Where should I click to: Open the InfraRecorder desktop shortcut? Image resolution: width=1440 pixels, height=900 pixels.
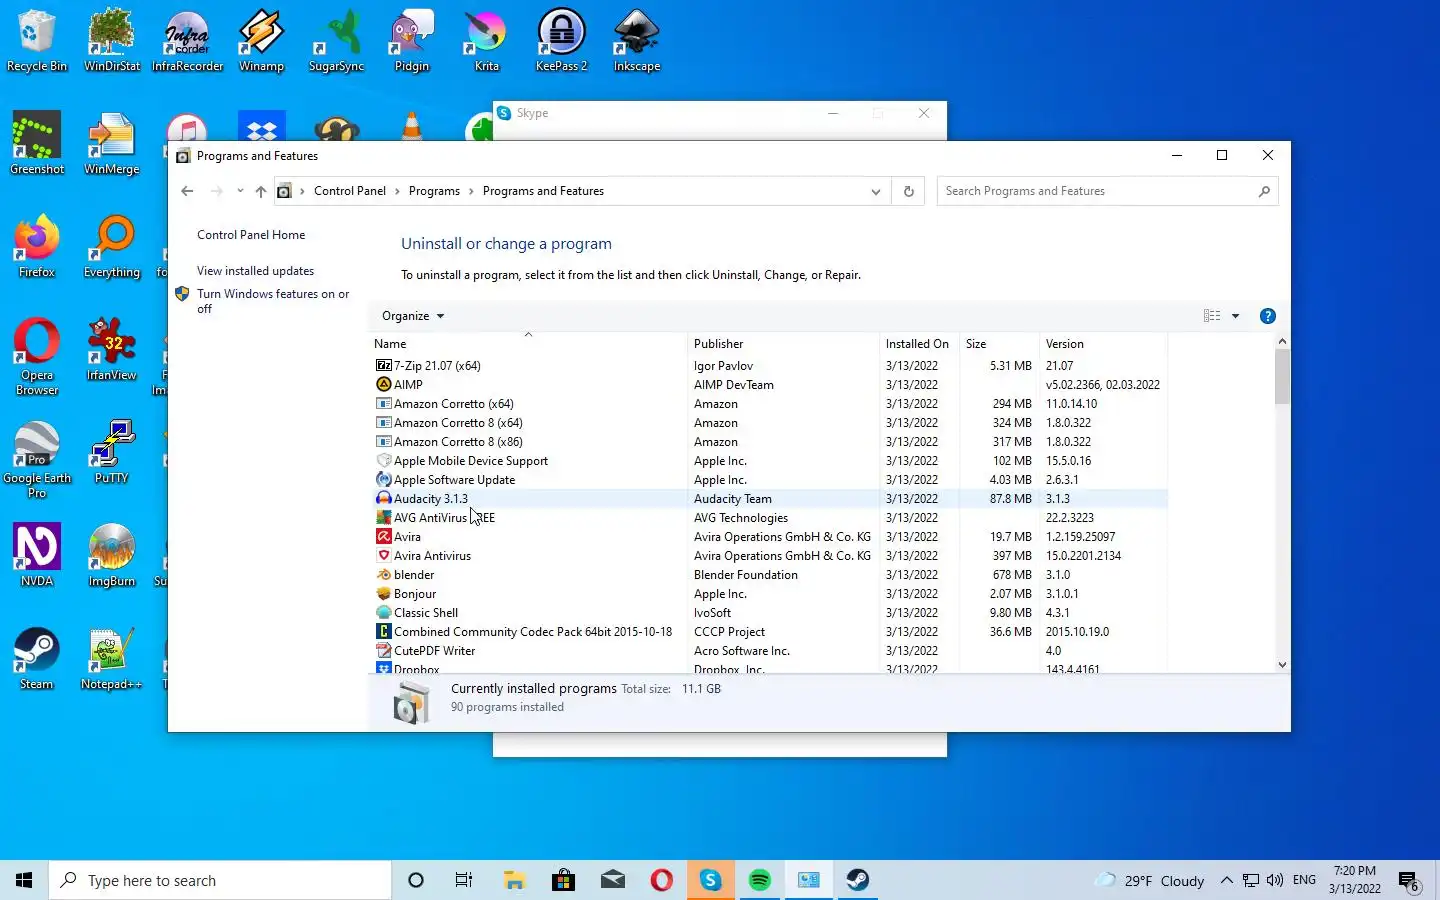click(x=187, y=41)
